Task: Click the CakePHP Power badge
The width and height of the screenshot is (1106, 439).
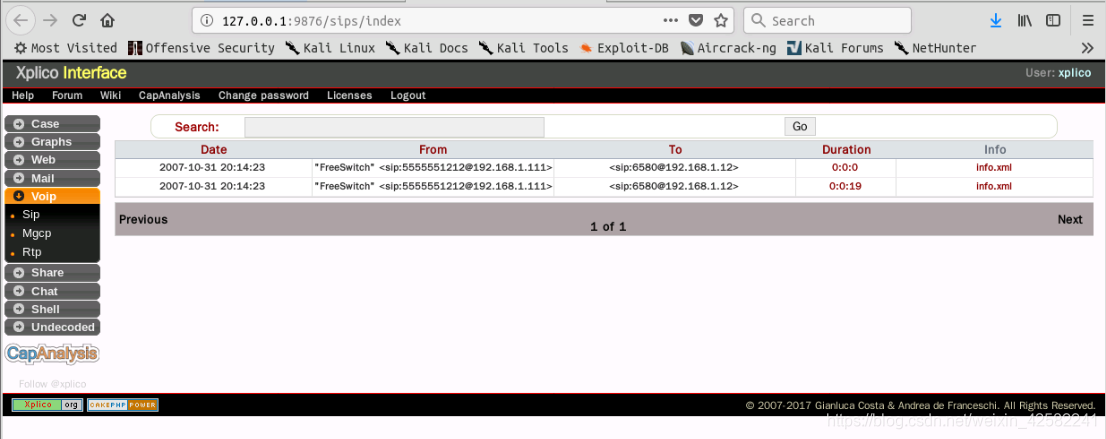Action: (123, 405)
